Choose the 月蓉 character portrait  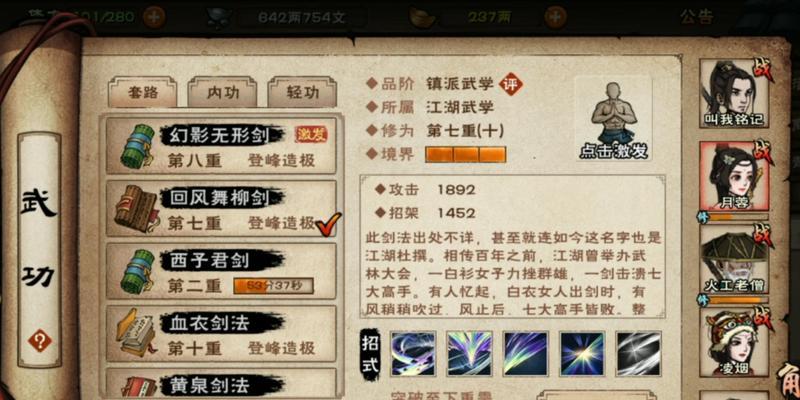734,177
